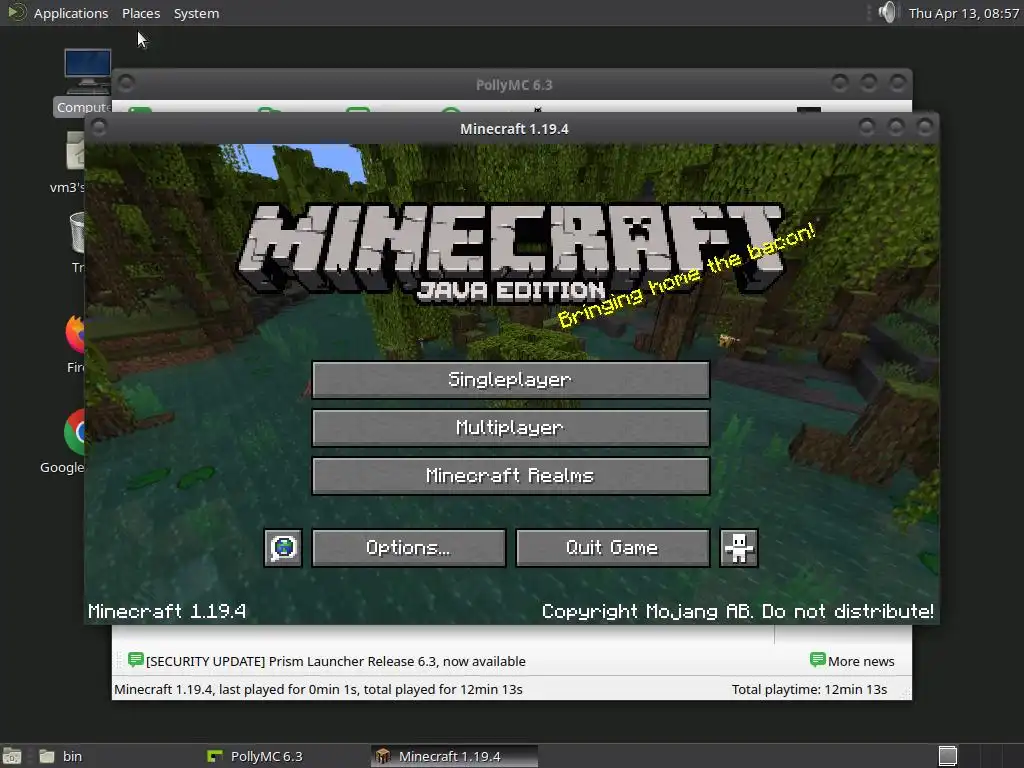The width and height of the screenshot is (1024, 768).
Task: Open the PollyMC window menu button
Action: pos(126,83)
